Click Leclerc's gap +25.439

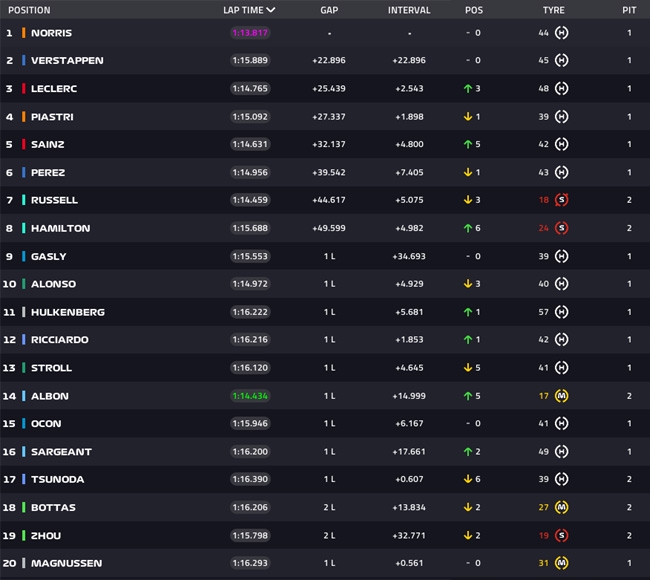coord(329,88)
